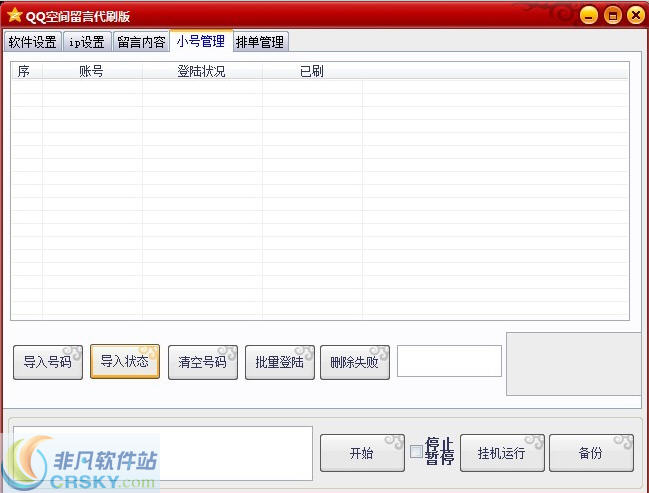Sort by the 账号 column header
649x493 pixels.
(92, 71)
